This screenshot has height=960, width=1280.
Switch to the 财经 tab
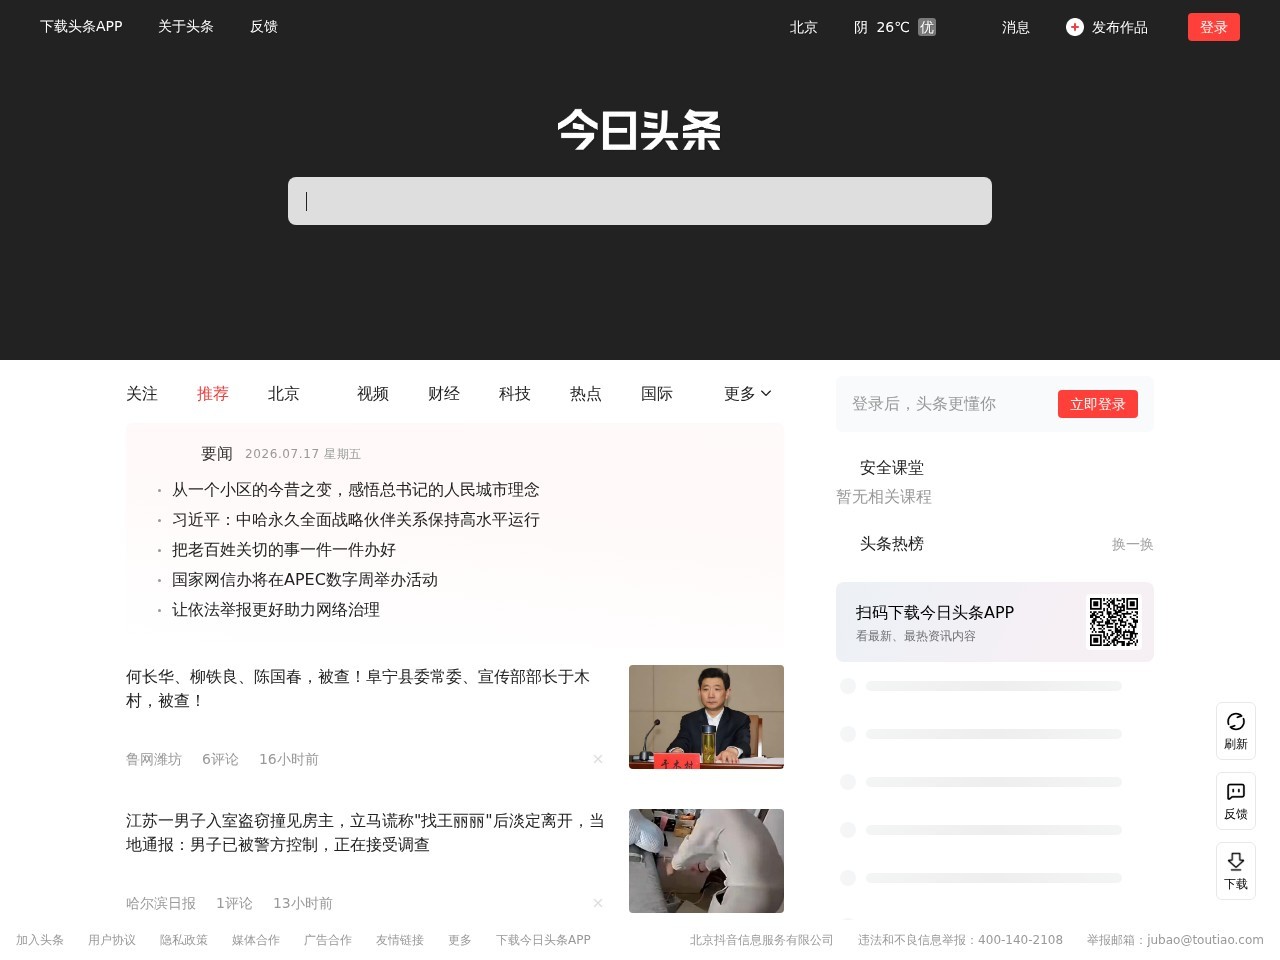[444, 394]
